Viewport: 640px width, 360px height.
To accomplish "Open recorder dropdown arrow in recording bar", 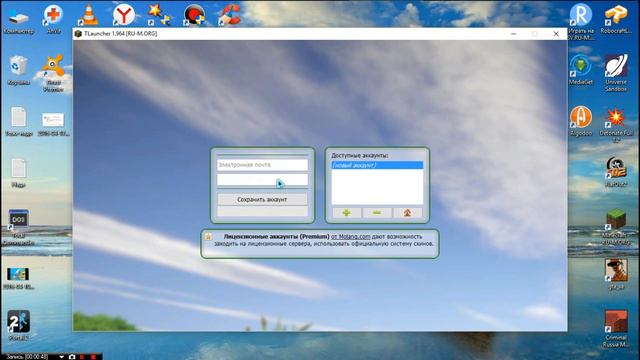I will coord(62,357).
